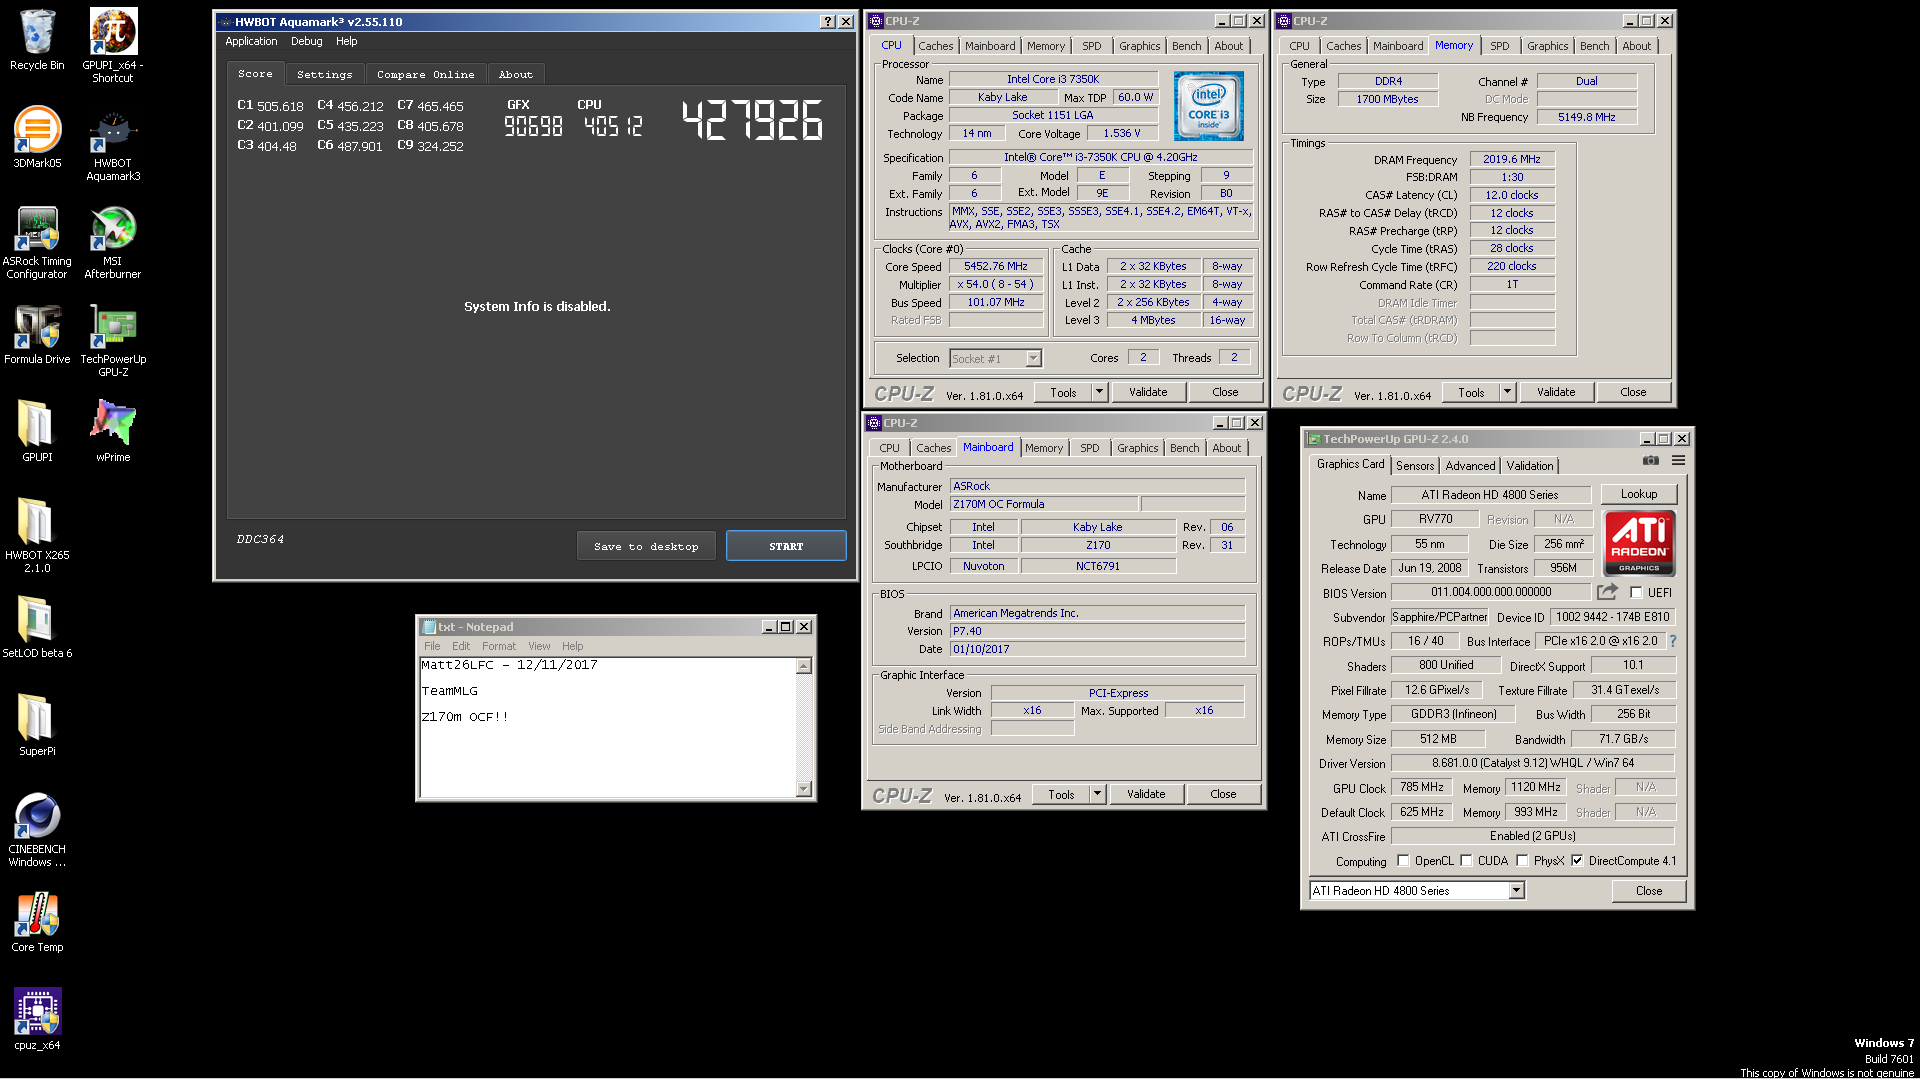Viewport: 1920px width, 1080px height.
Task: Select the GPUPI folder icon
Action: 37,431
